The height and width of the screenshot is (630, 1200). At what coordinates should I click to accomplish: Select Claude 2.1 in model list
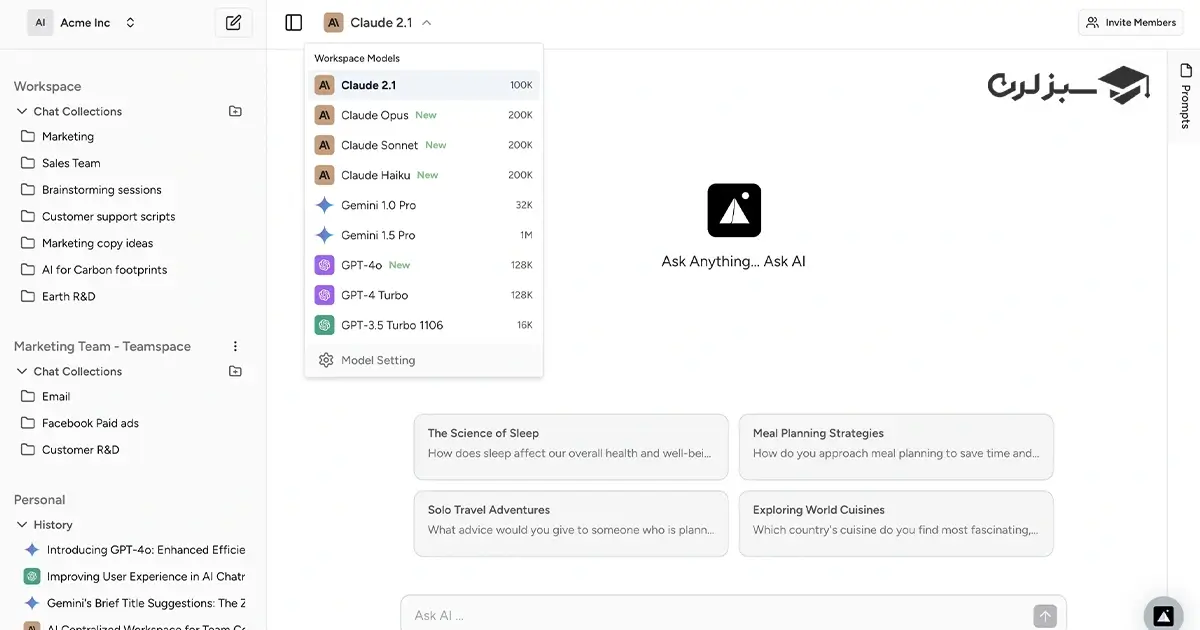tap(424, 85)
